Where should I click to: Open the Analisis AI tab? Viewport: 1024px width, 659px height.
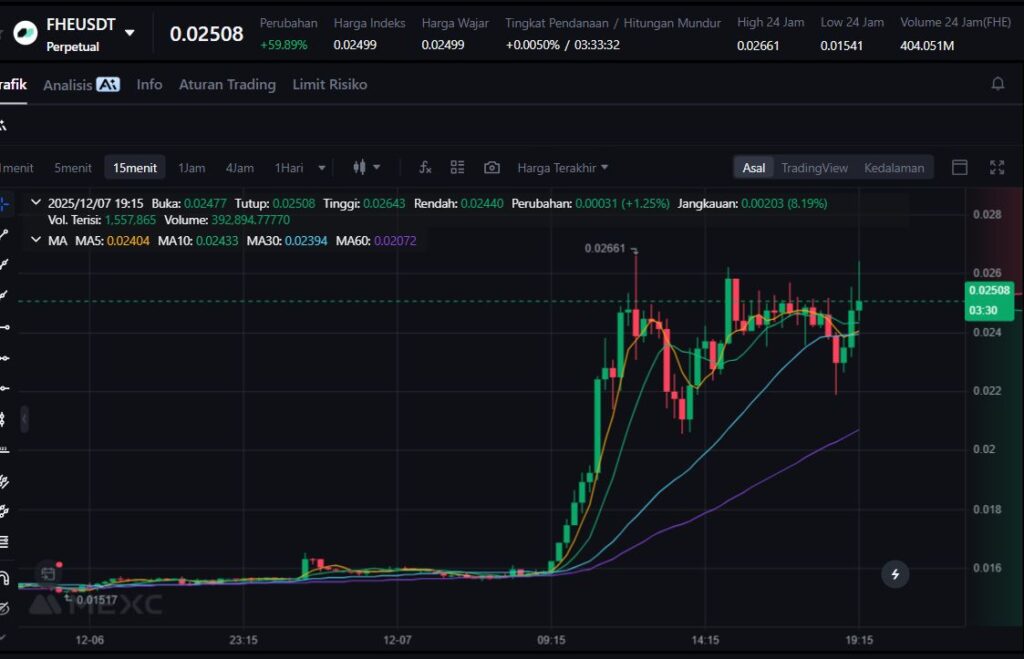tap(81, 85)
